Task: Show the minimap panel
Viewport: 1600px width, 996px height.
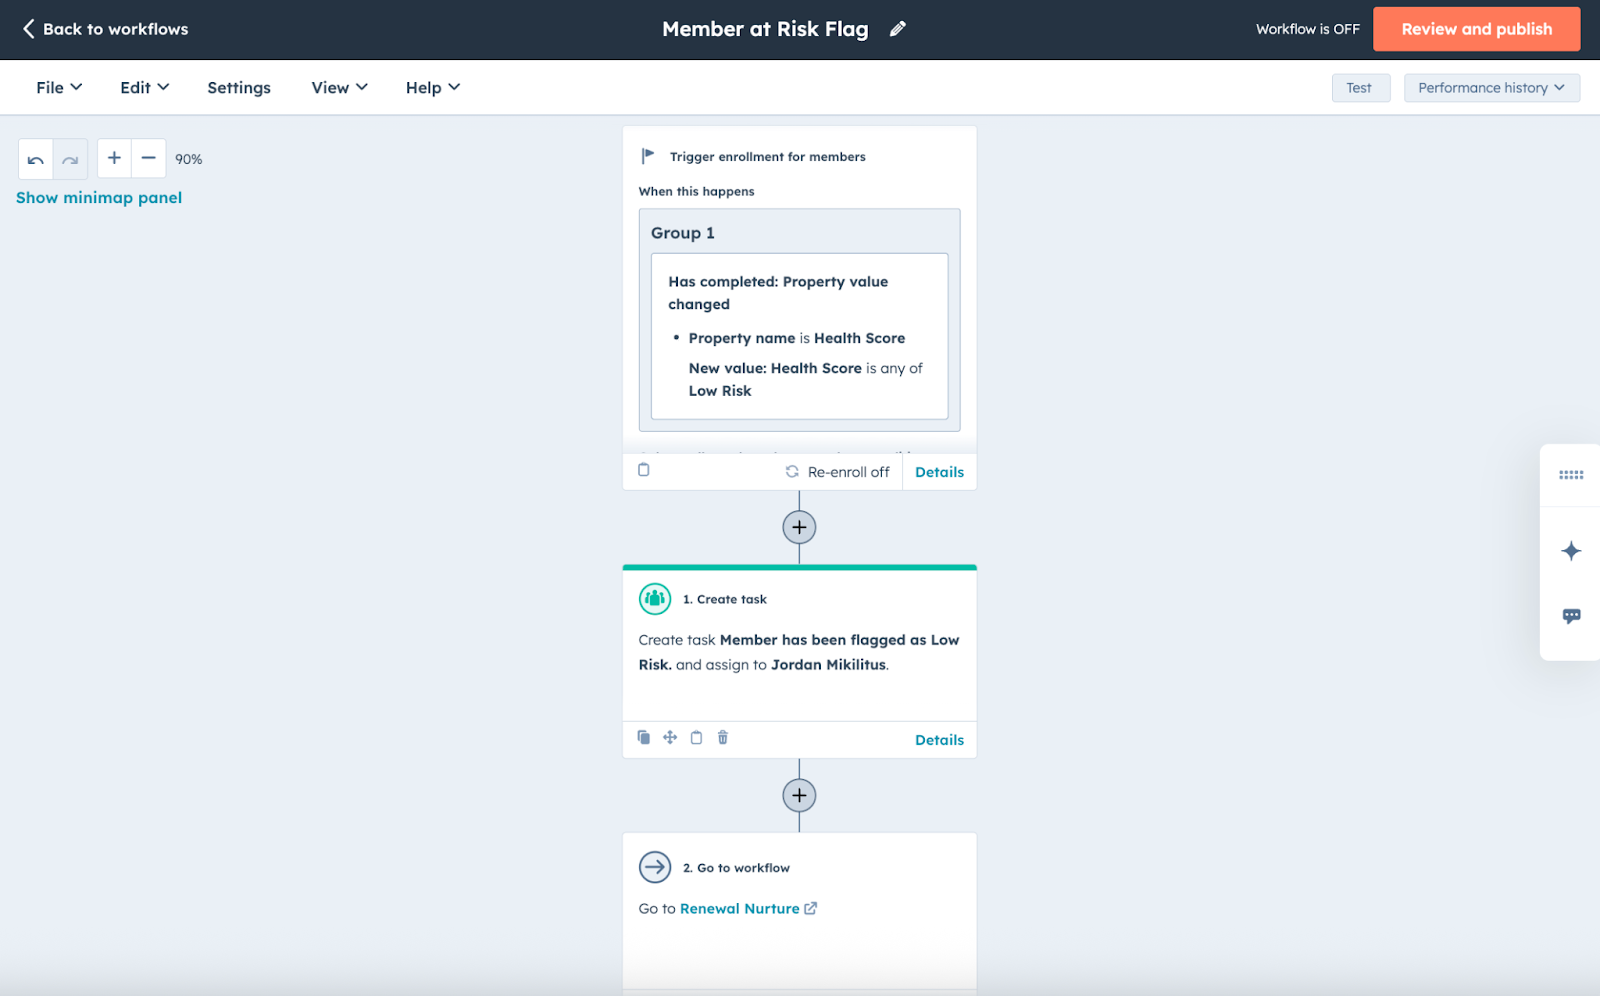Action: (x=99, y=198)
